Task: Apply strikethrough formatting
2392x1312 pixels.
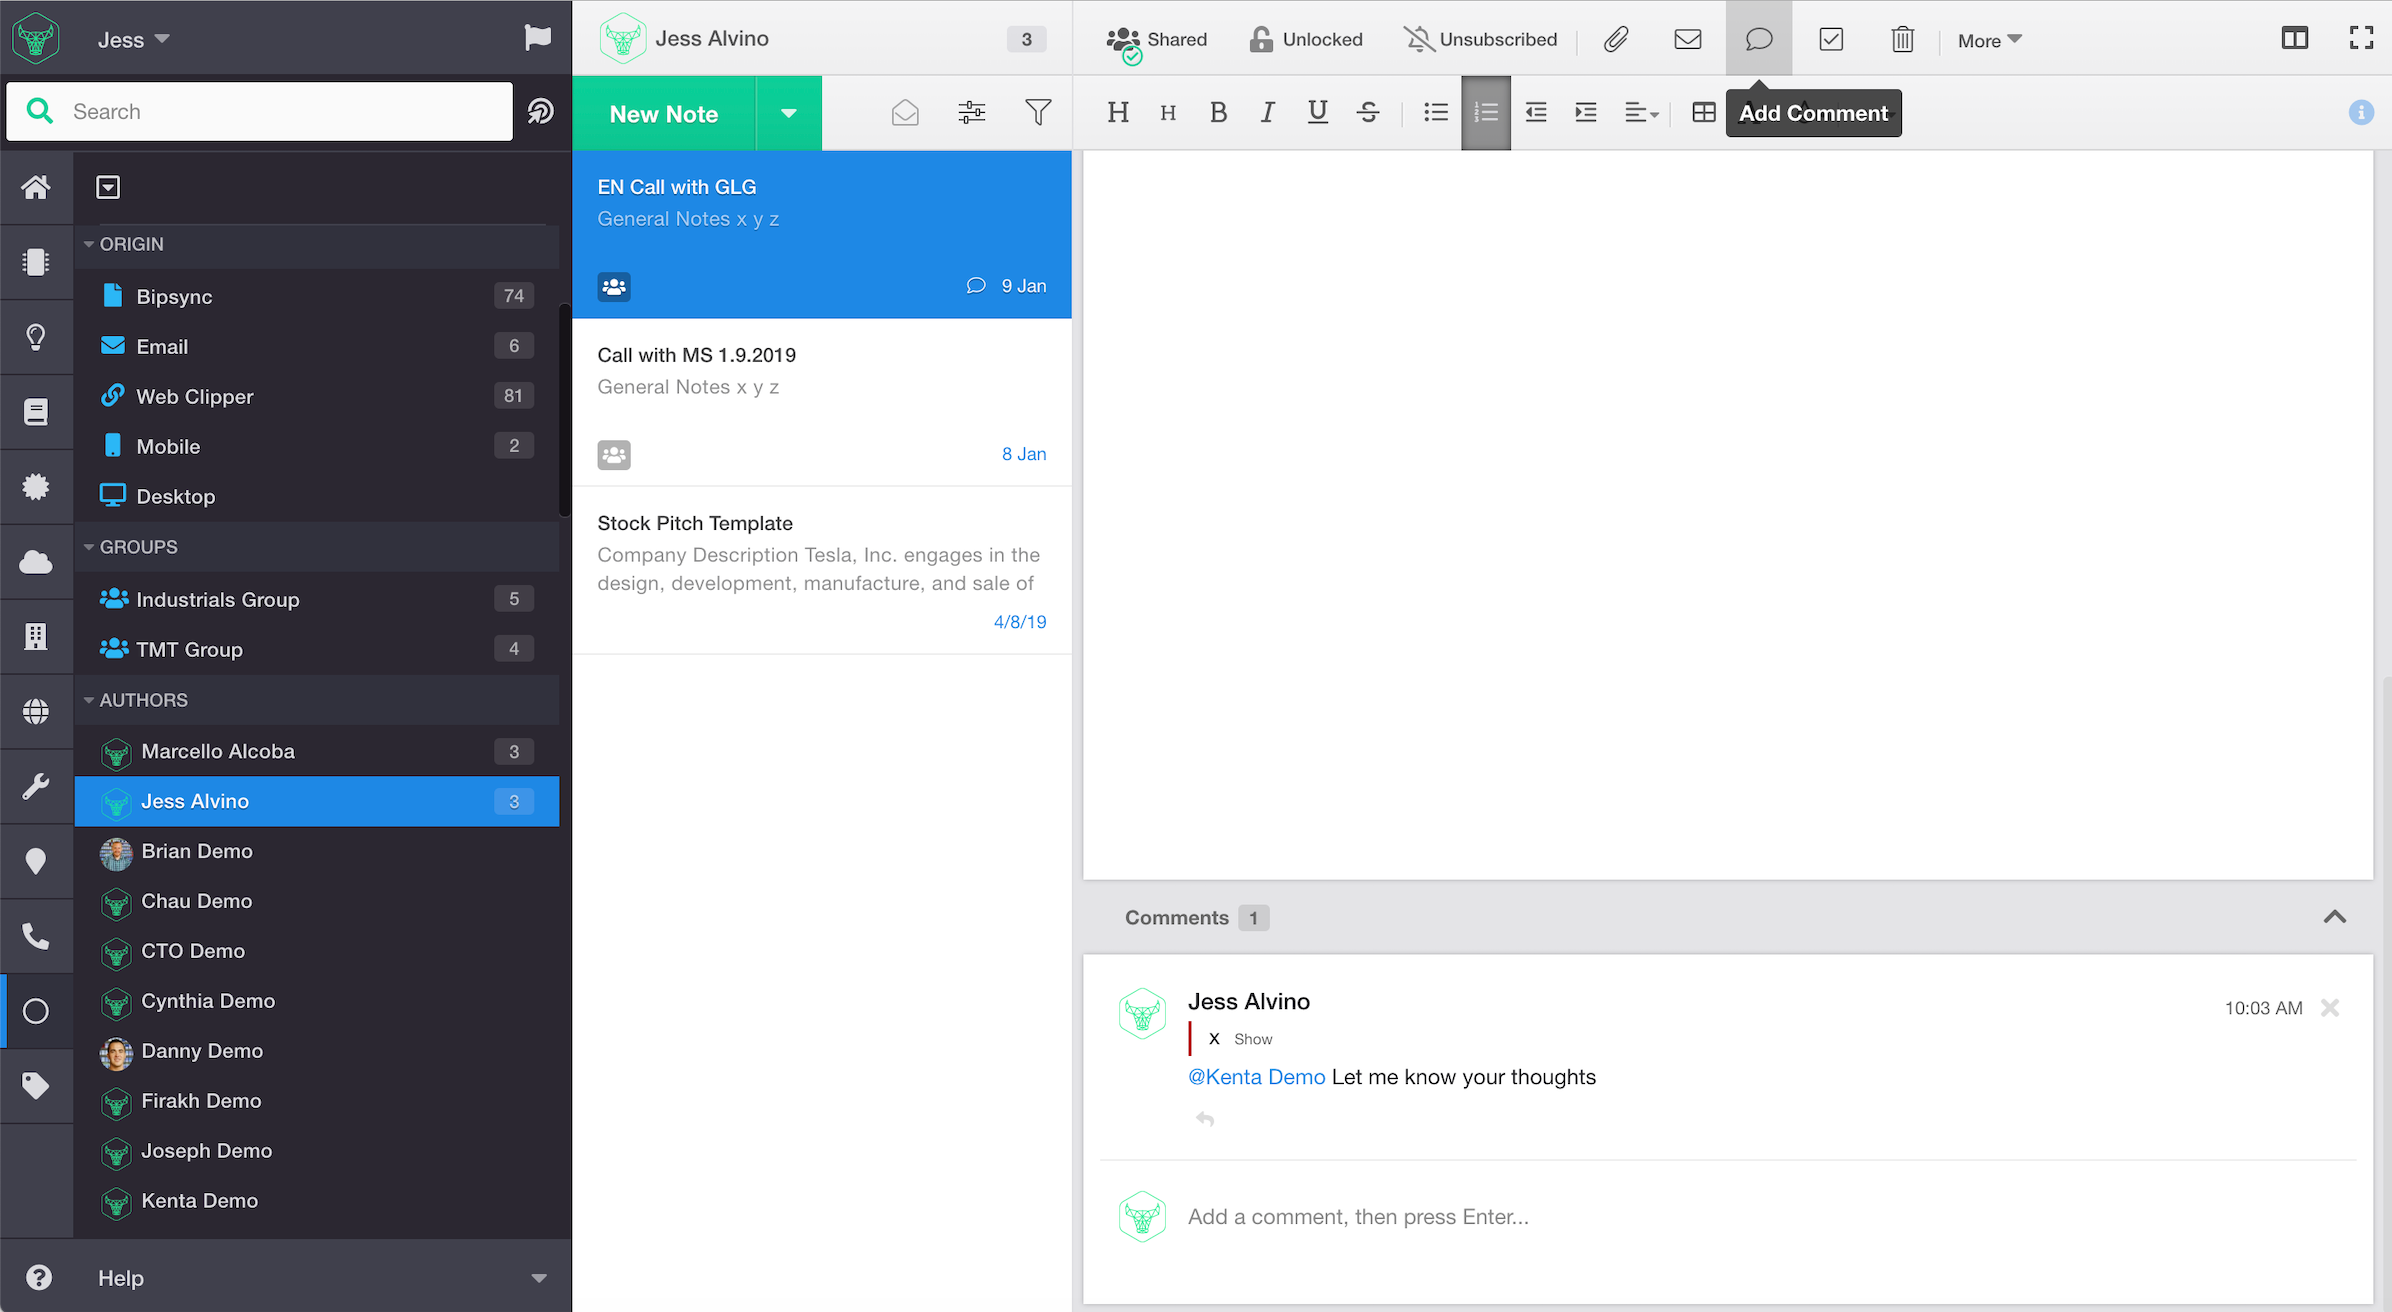Action: [1368, 112]
